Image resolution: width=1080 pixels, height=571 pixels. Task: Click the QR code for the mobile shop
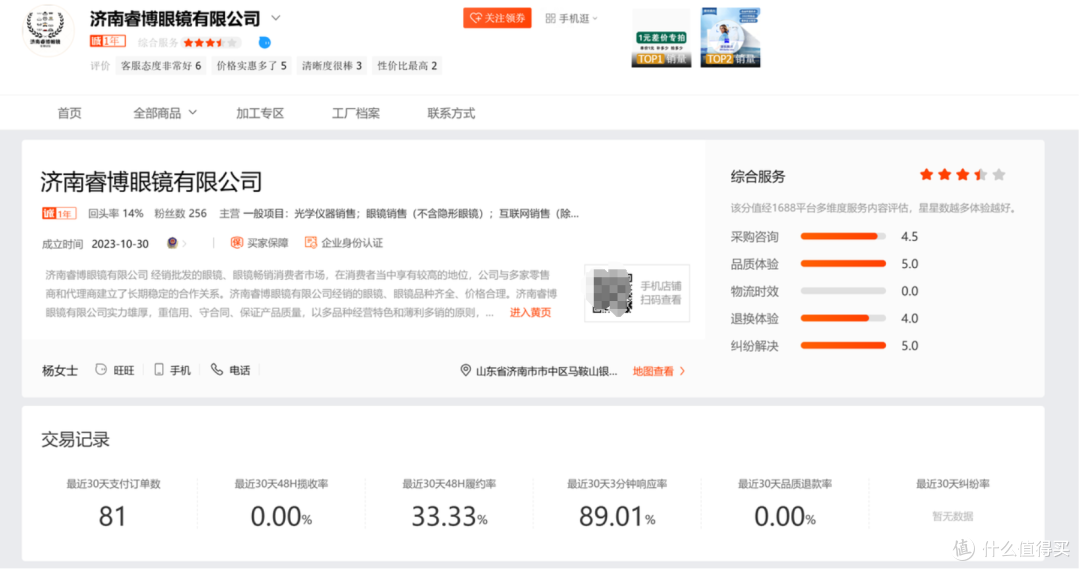612,293
